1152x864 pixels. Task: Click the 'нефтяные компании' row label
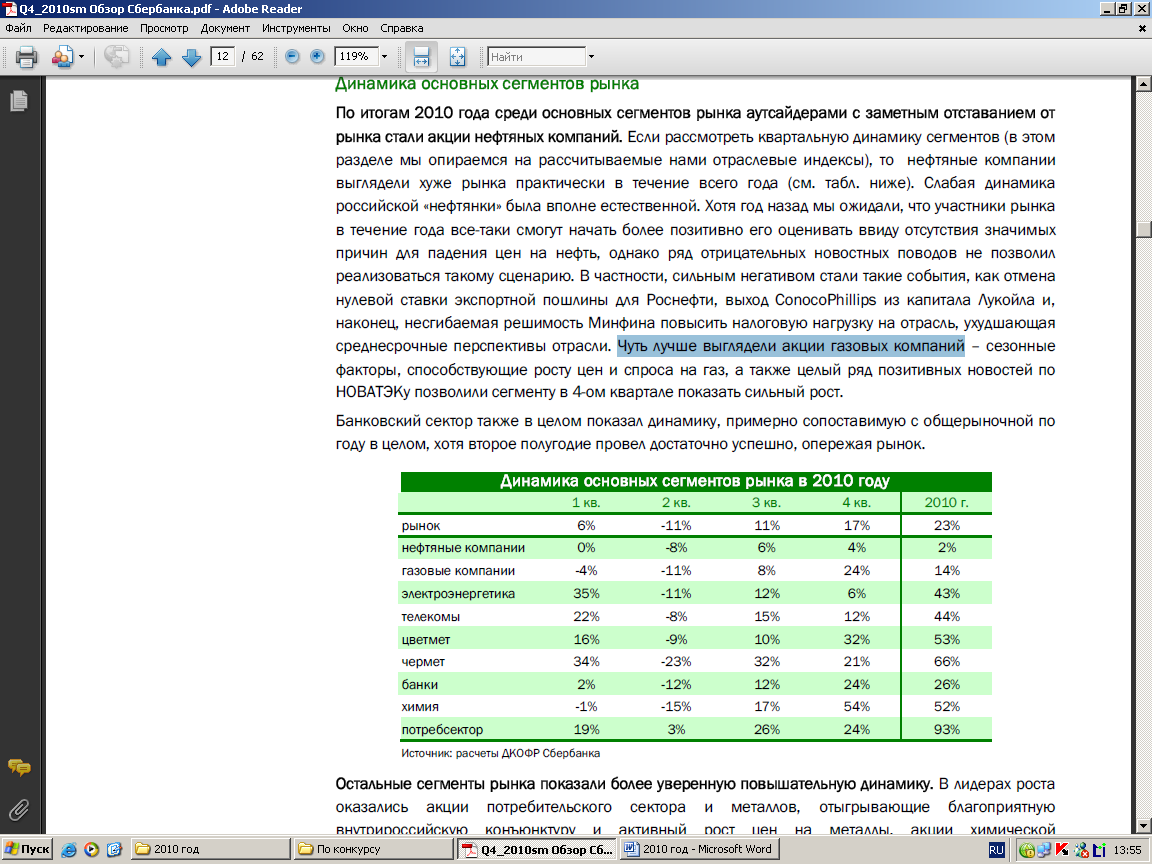[464, 548]
